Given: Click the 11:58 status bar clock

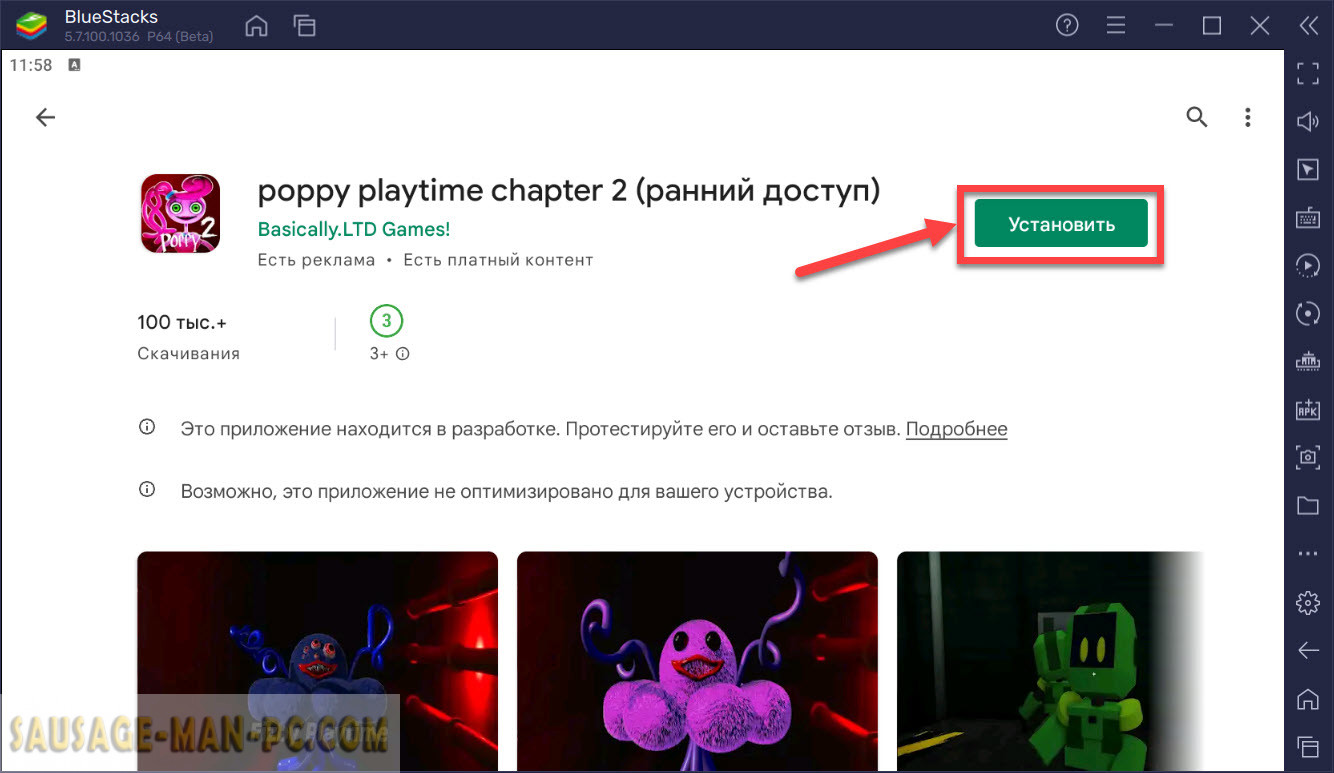Looking at the screenshot, I should point(30,65).
